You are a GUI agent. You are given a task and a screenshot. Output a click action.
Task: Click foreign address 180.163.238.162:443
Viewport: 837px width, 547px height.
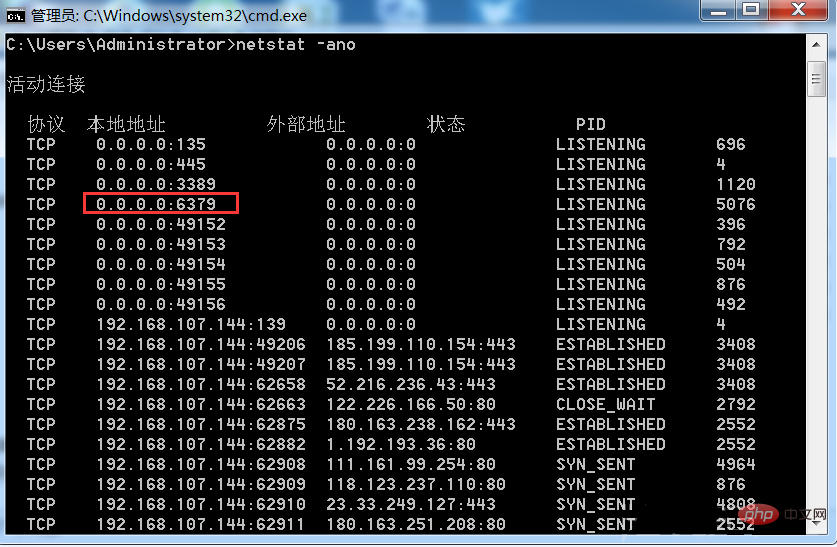[421, 424]
